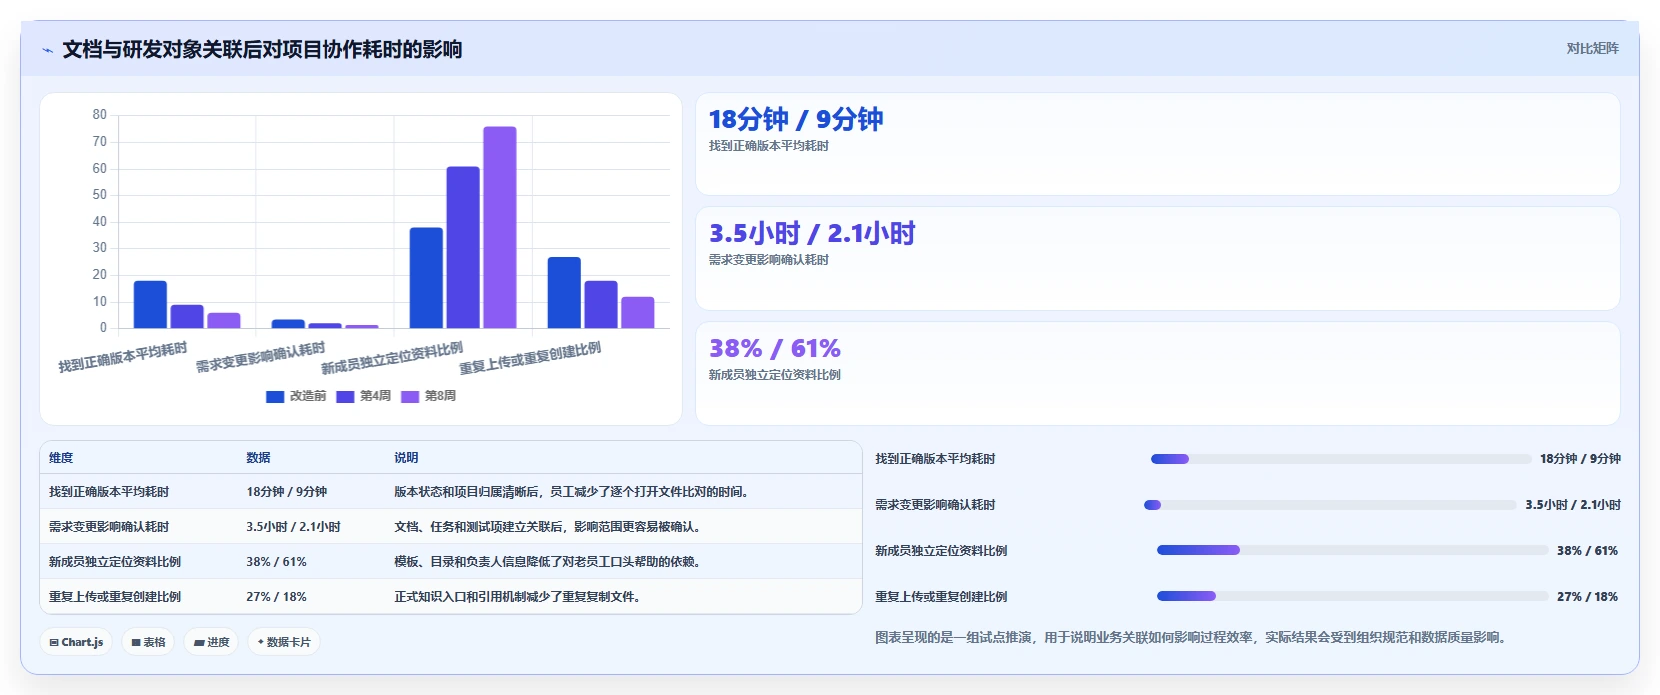
Task: Click table value 27% / 18%
Action: point(276,597)
